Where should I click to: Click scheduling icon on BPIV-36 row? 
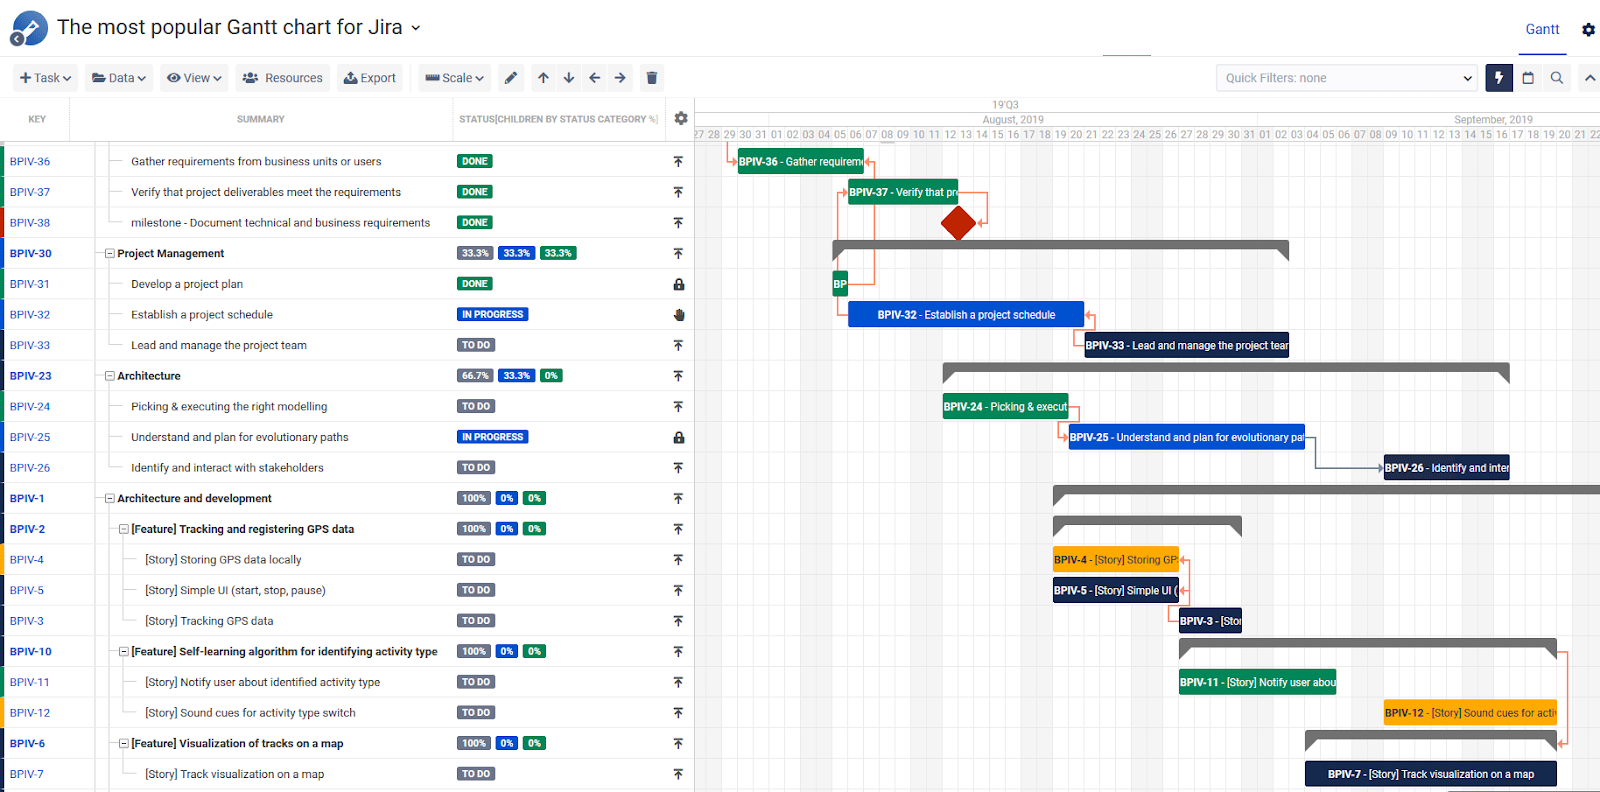[x=678, y=161]
